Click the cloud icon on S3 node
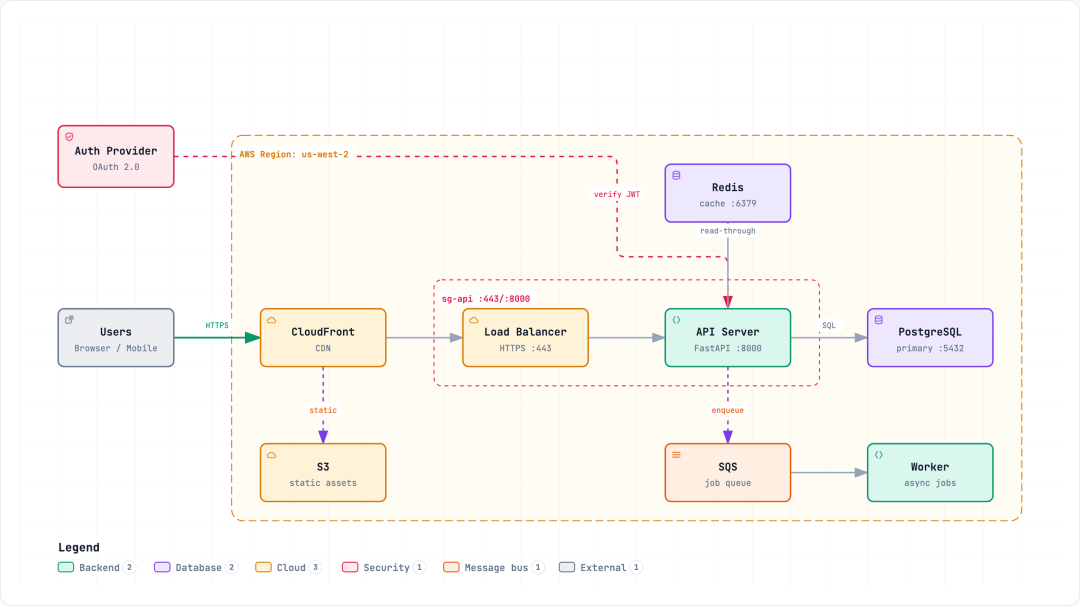 [271, 455]
